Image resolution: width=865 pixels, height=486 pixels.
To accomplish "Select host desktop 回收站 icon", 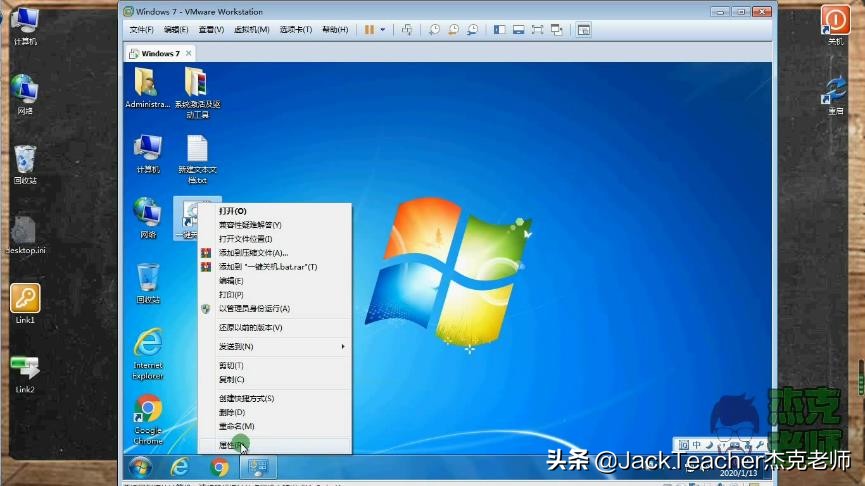I will click(x=25, y=164).
